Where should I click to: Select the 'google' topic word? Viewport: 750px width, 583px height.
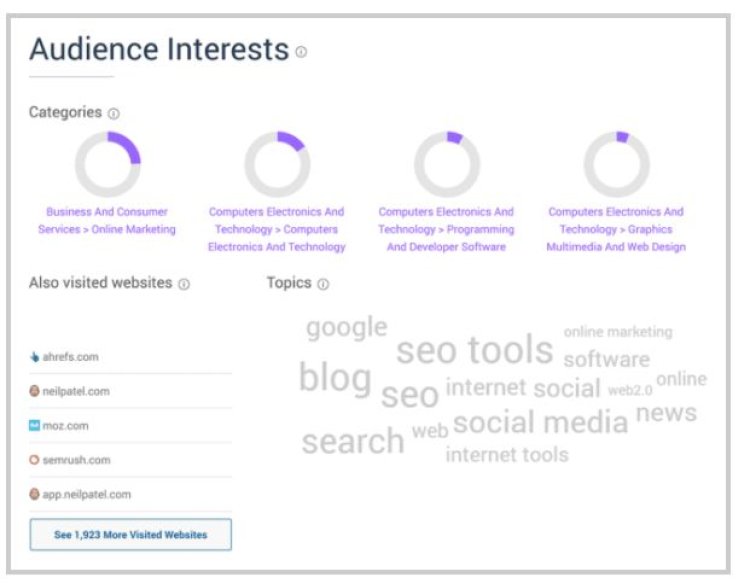(347, 328)
